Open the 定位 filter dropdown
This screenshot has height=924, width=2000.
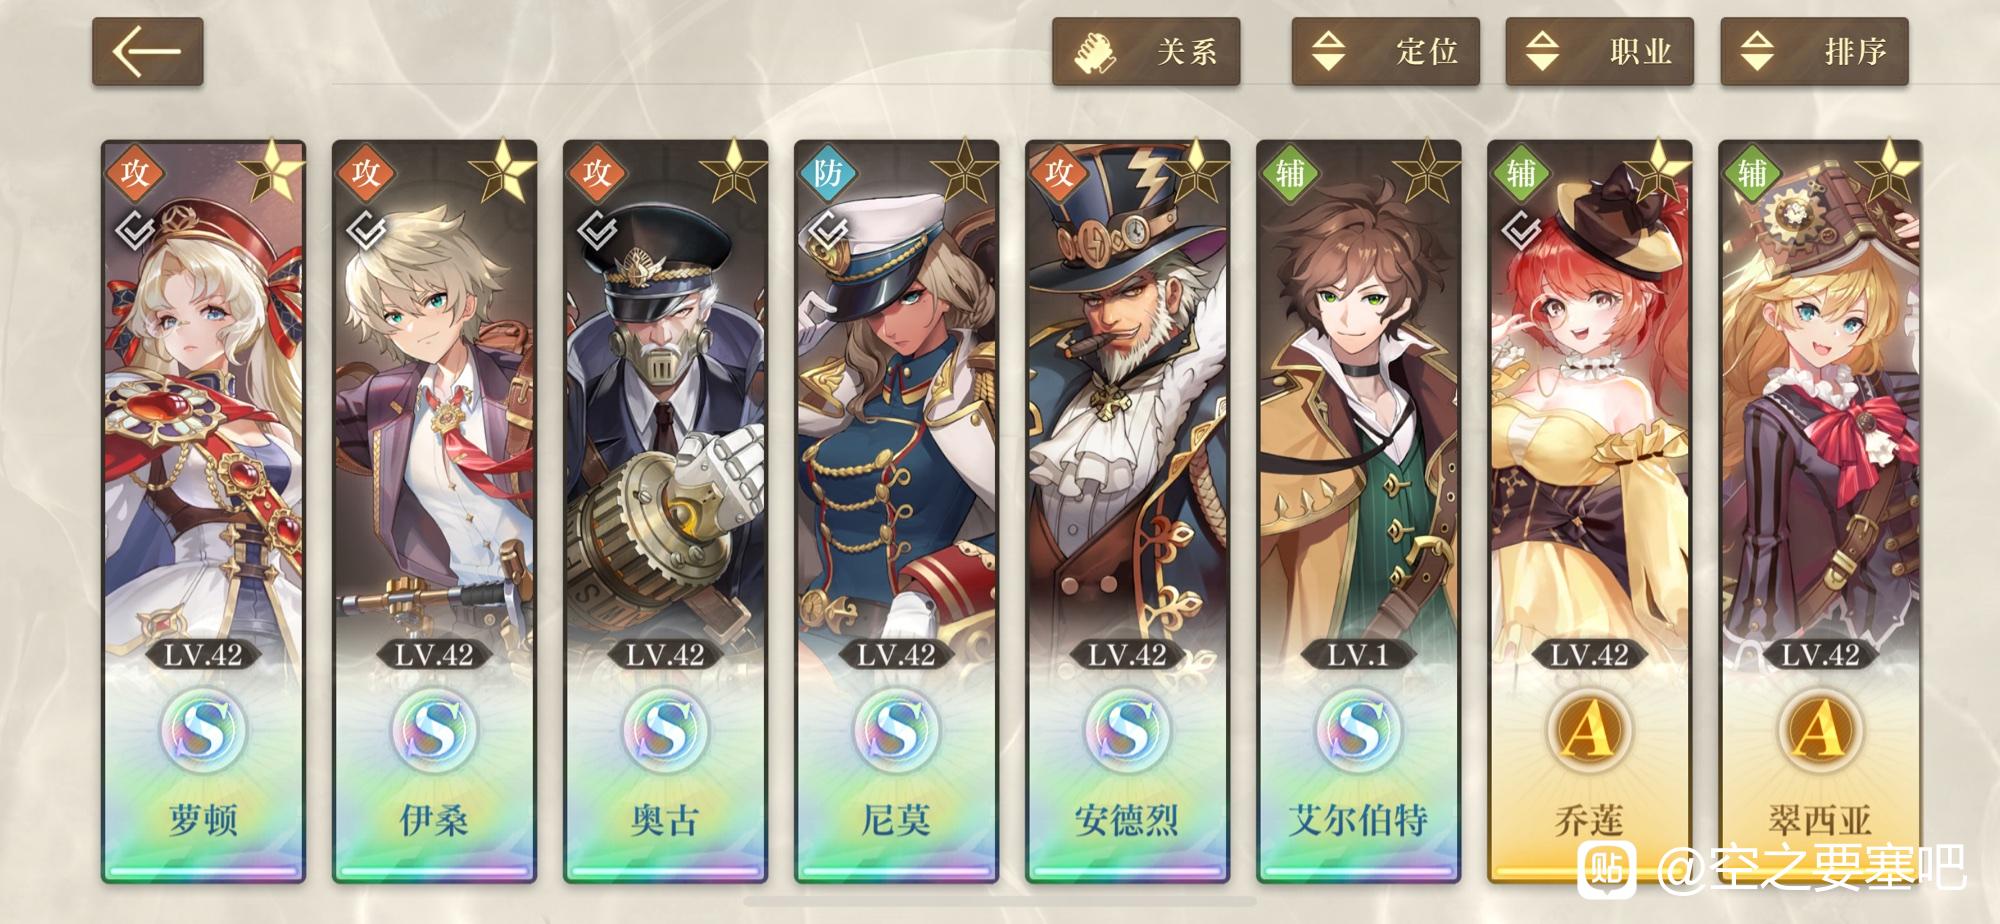pyautogui.click(x=1385, y=51)
